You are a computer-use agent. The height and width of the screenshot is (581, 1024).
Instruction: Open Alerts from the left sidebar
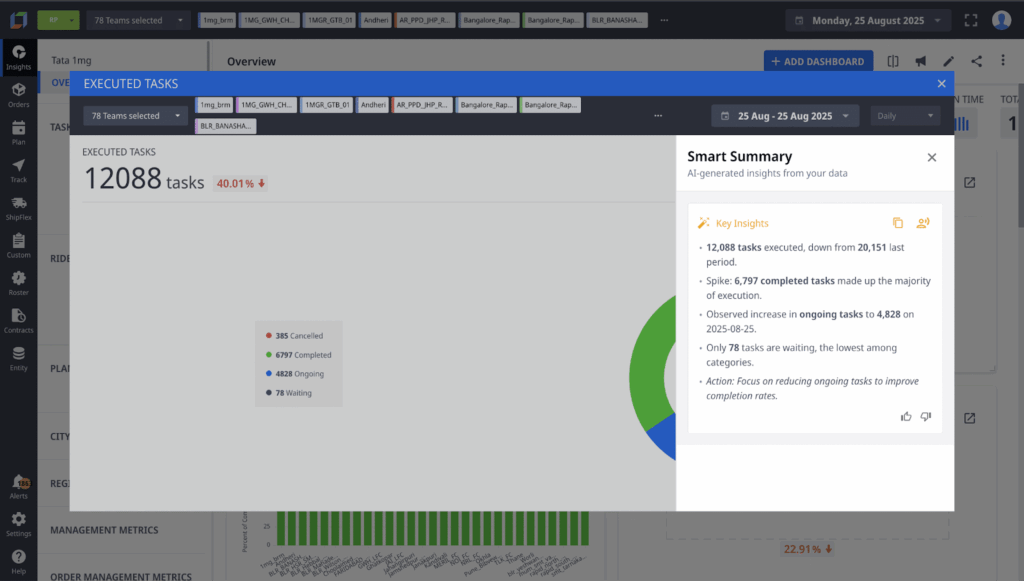[18, 487]
